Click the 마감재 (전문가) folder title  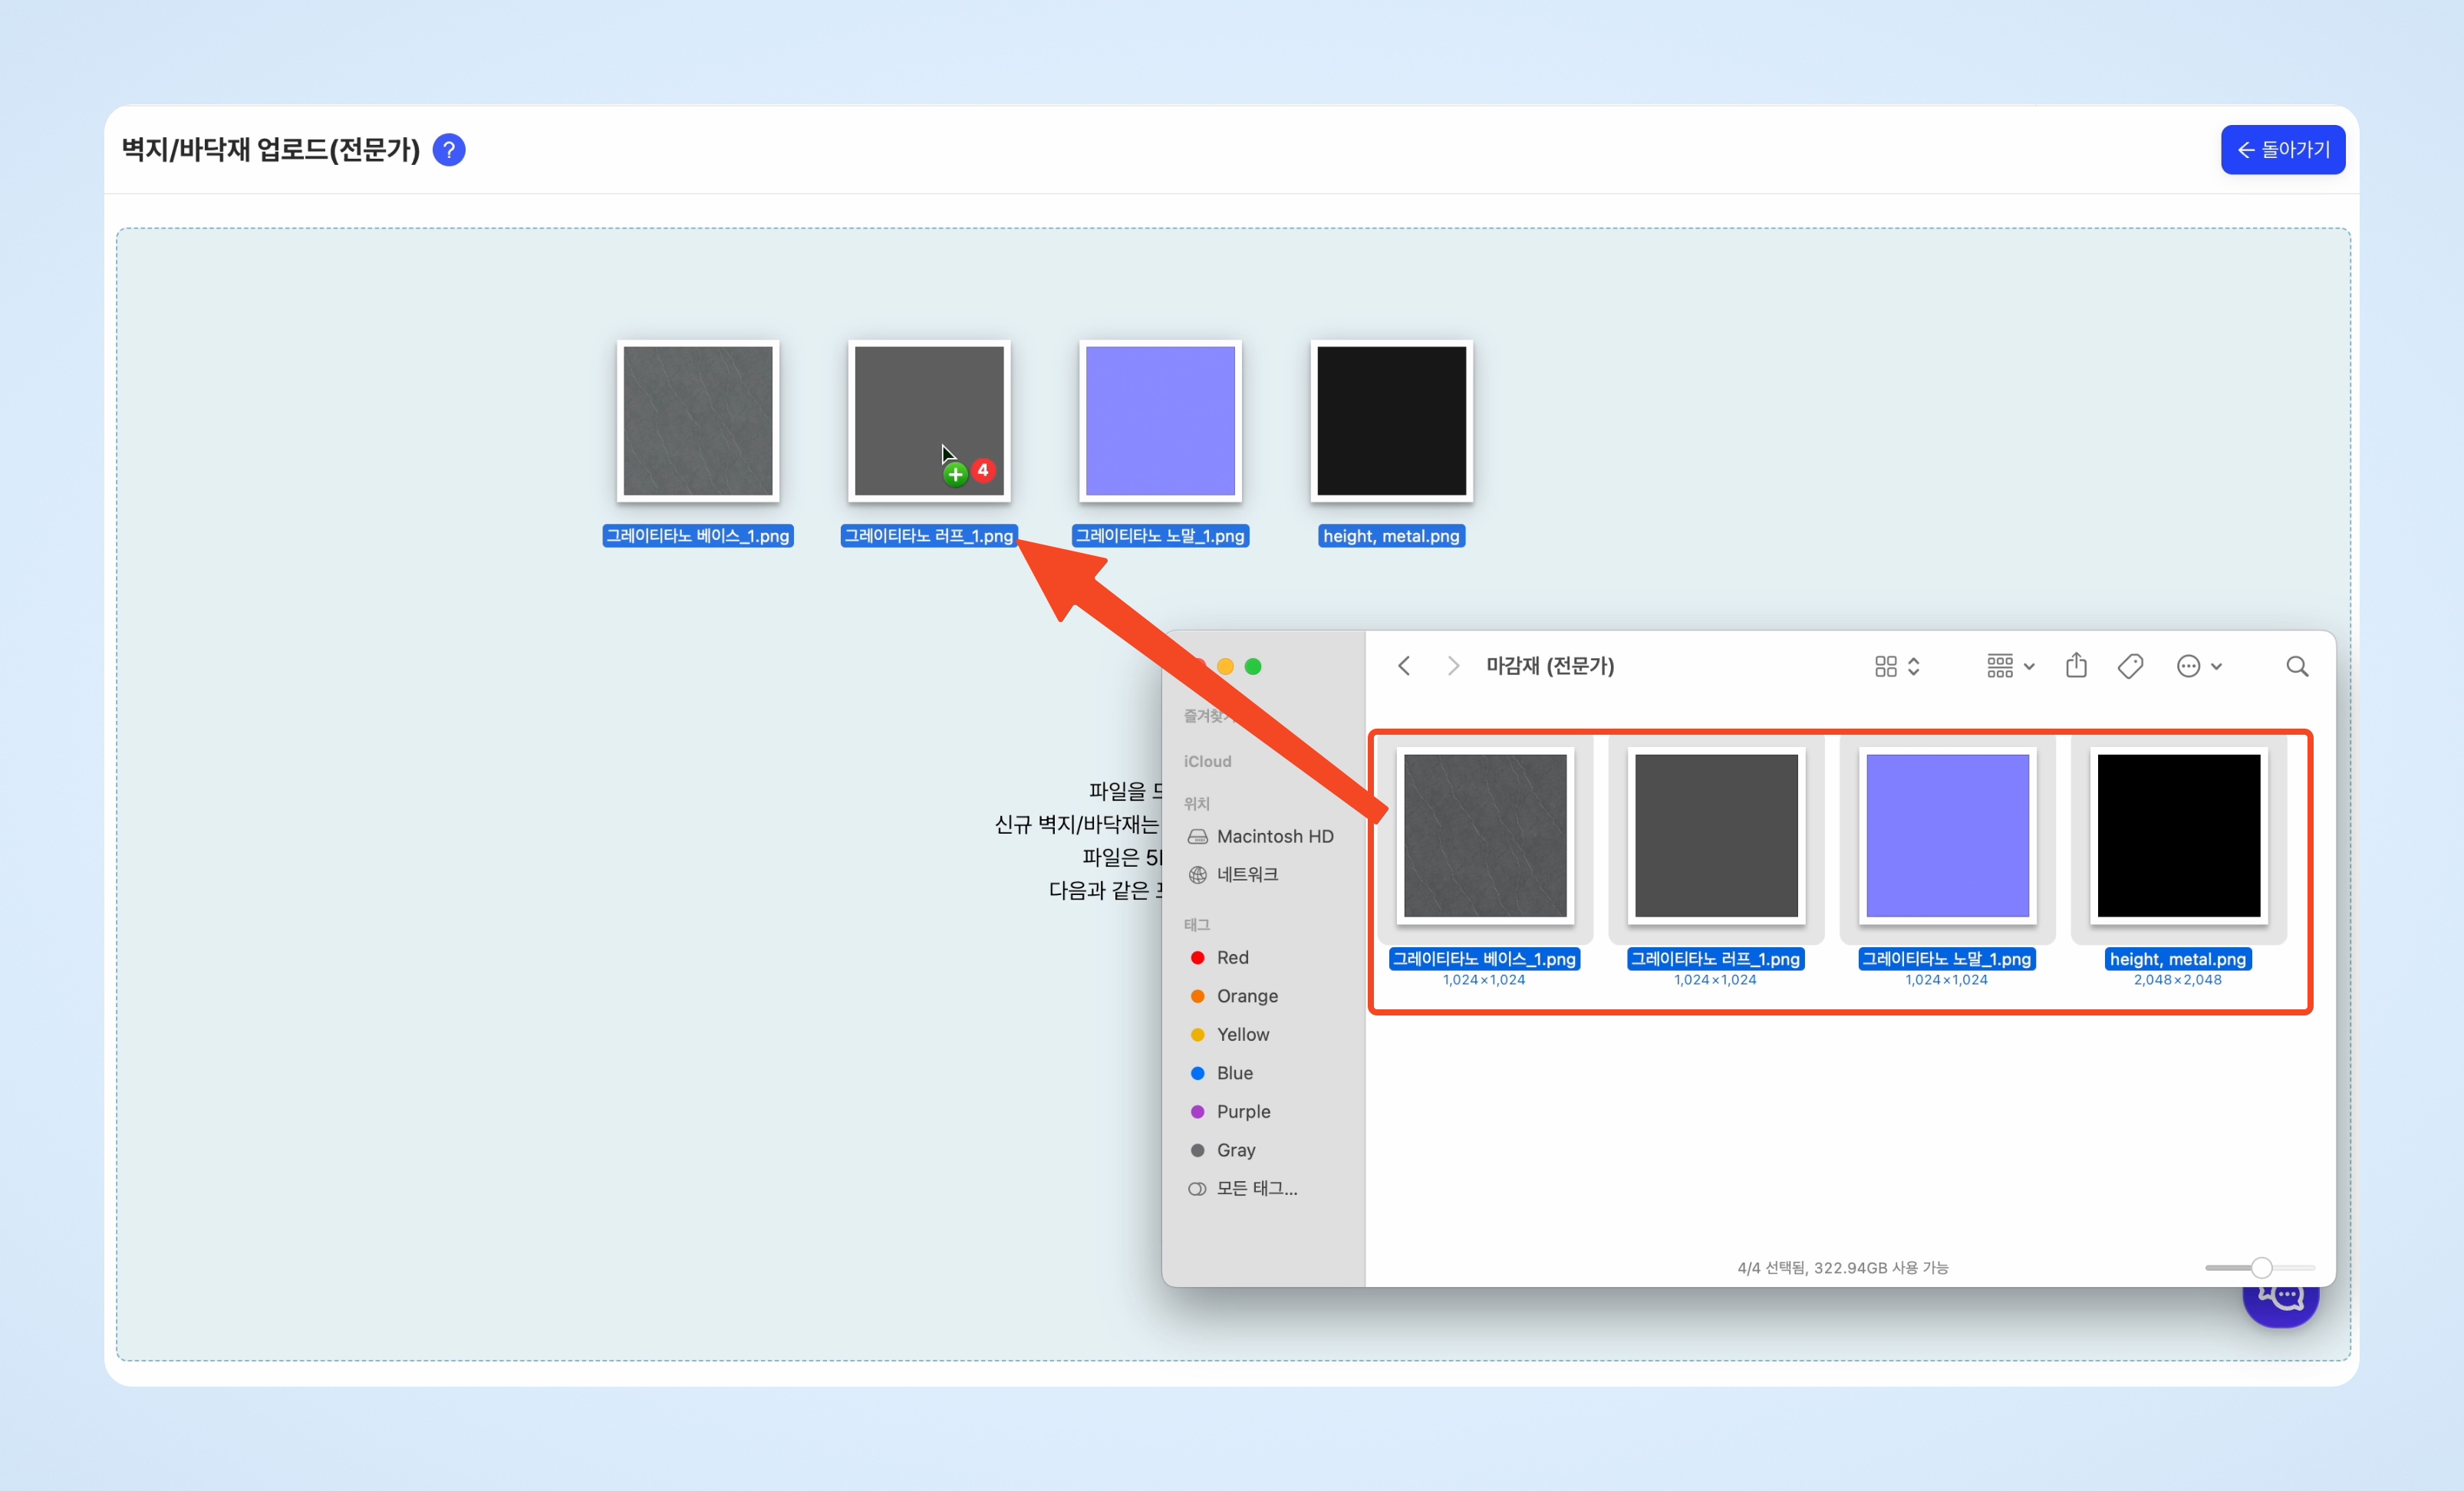1550,666
